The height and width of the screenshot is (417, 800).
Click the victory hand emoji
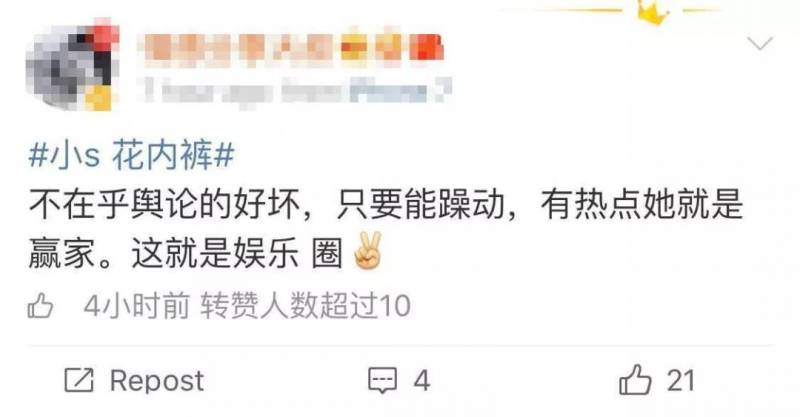click(x=368, y=251)
